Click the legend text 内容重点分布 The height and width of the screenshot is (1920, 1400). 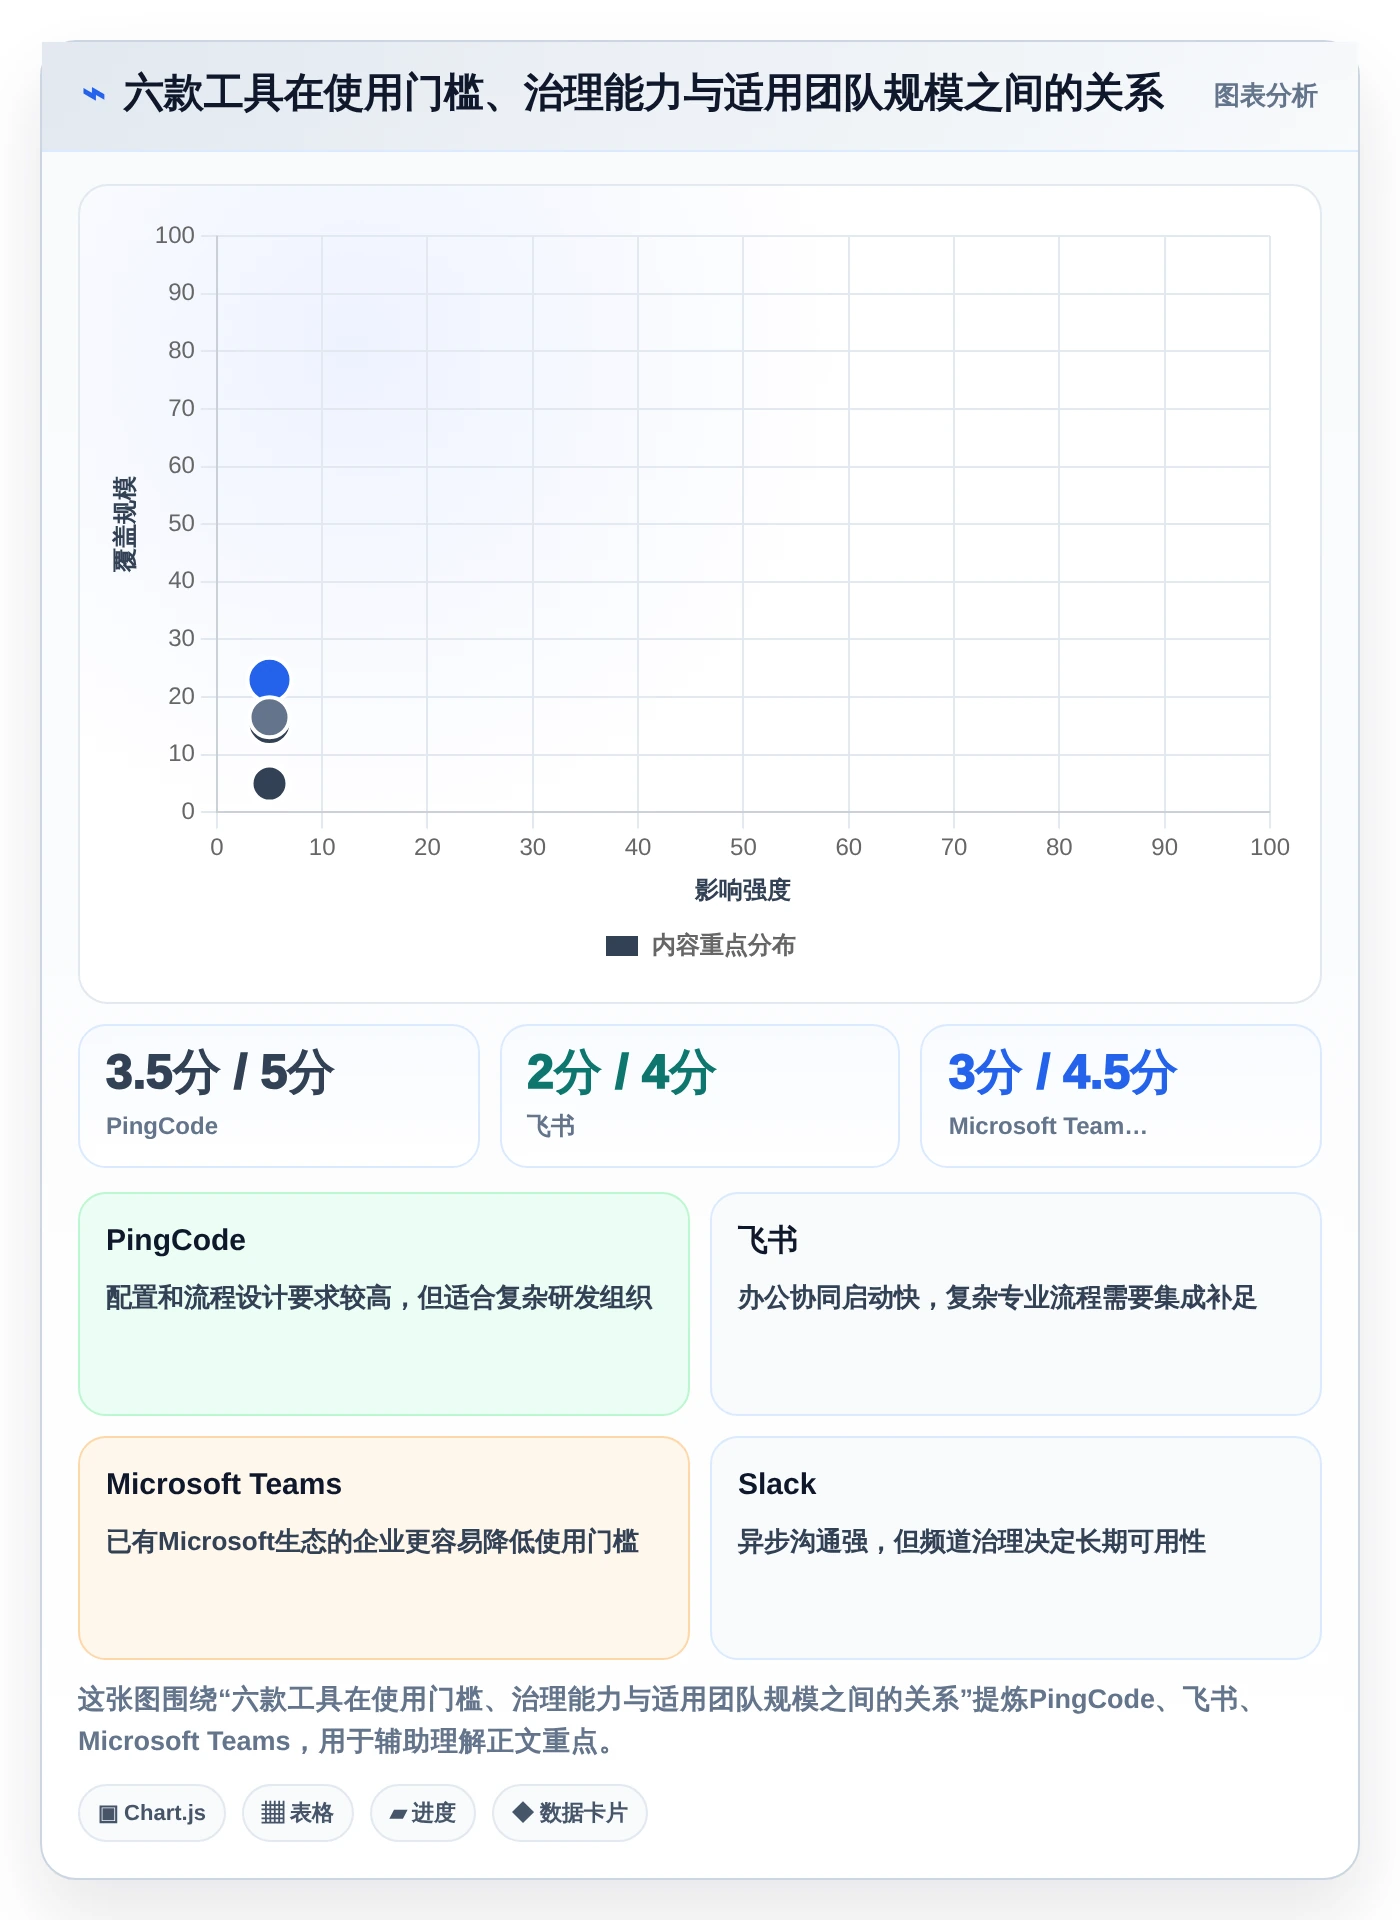click(723, 945)
